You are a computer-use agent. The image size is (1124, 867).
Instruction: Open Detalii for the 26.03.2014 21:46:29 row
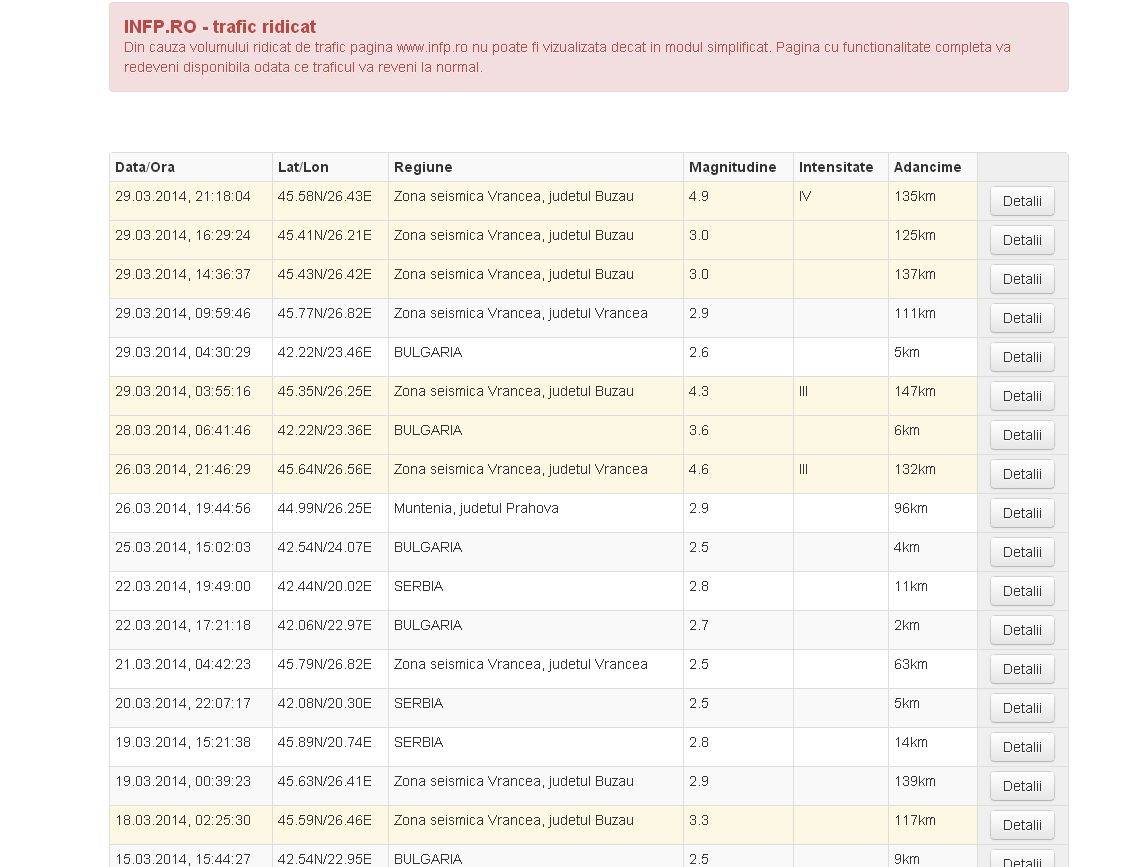tap(1021, 474)
